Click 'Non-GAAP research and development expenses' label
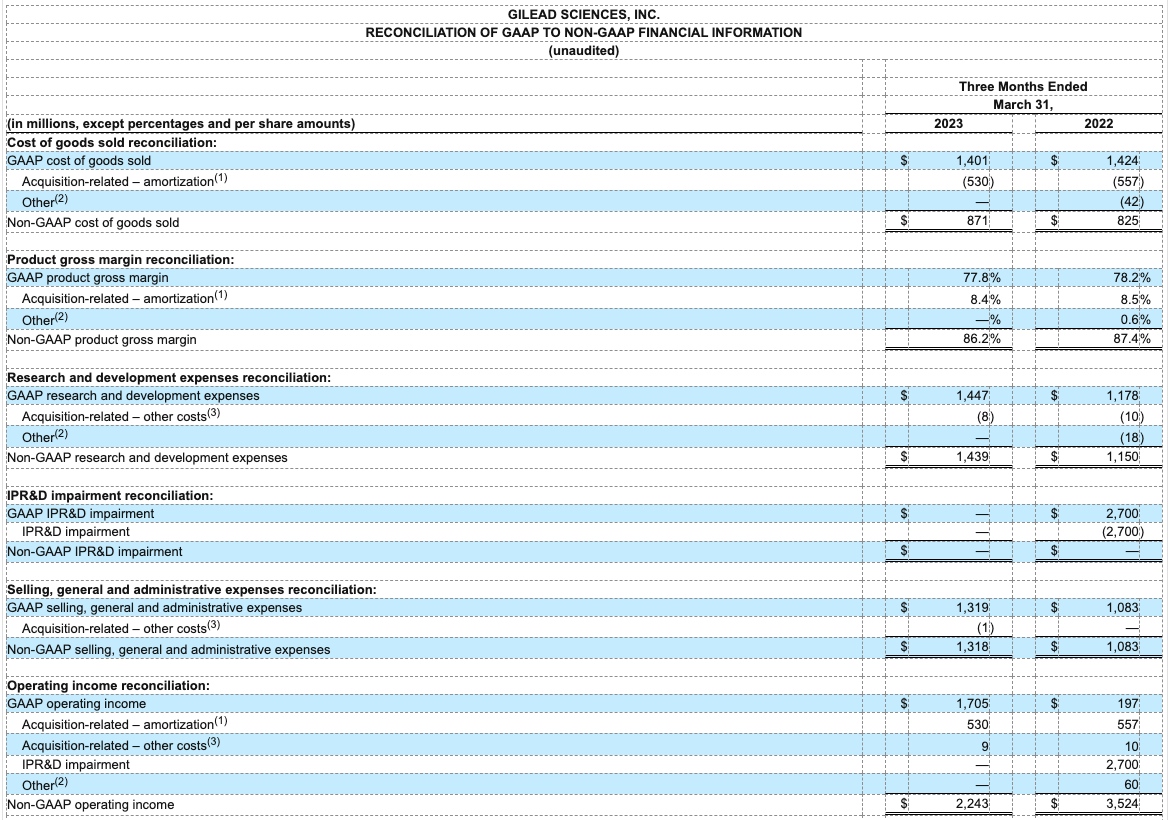The width and height of the screenshot is (1169, 820). click(147, 458)
